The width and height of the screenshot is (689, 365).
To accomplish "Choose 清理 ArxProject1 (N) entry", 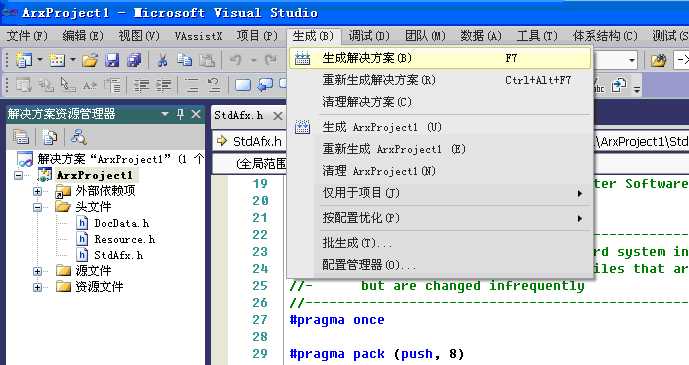I will pyautogui.click(x=440, y=171).
